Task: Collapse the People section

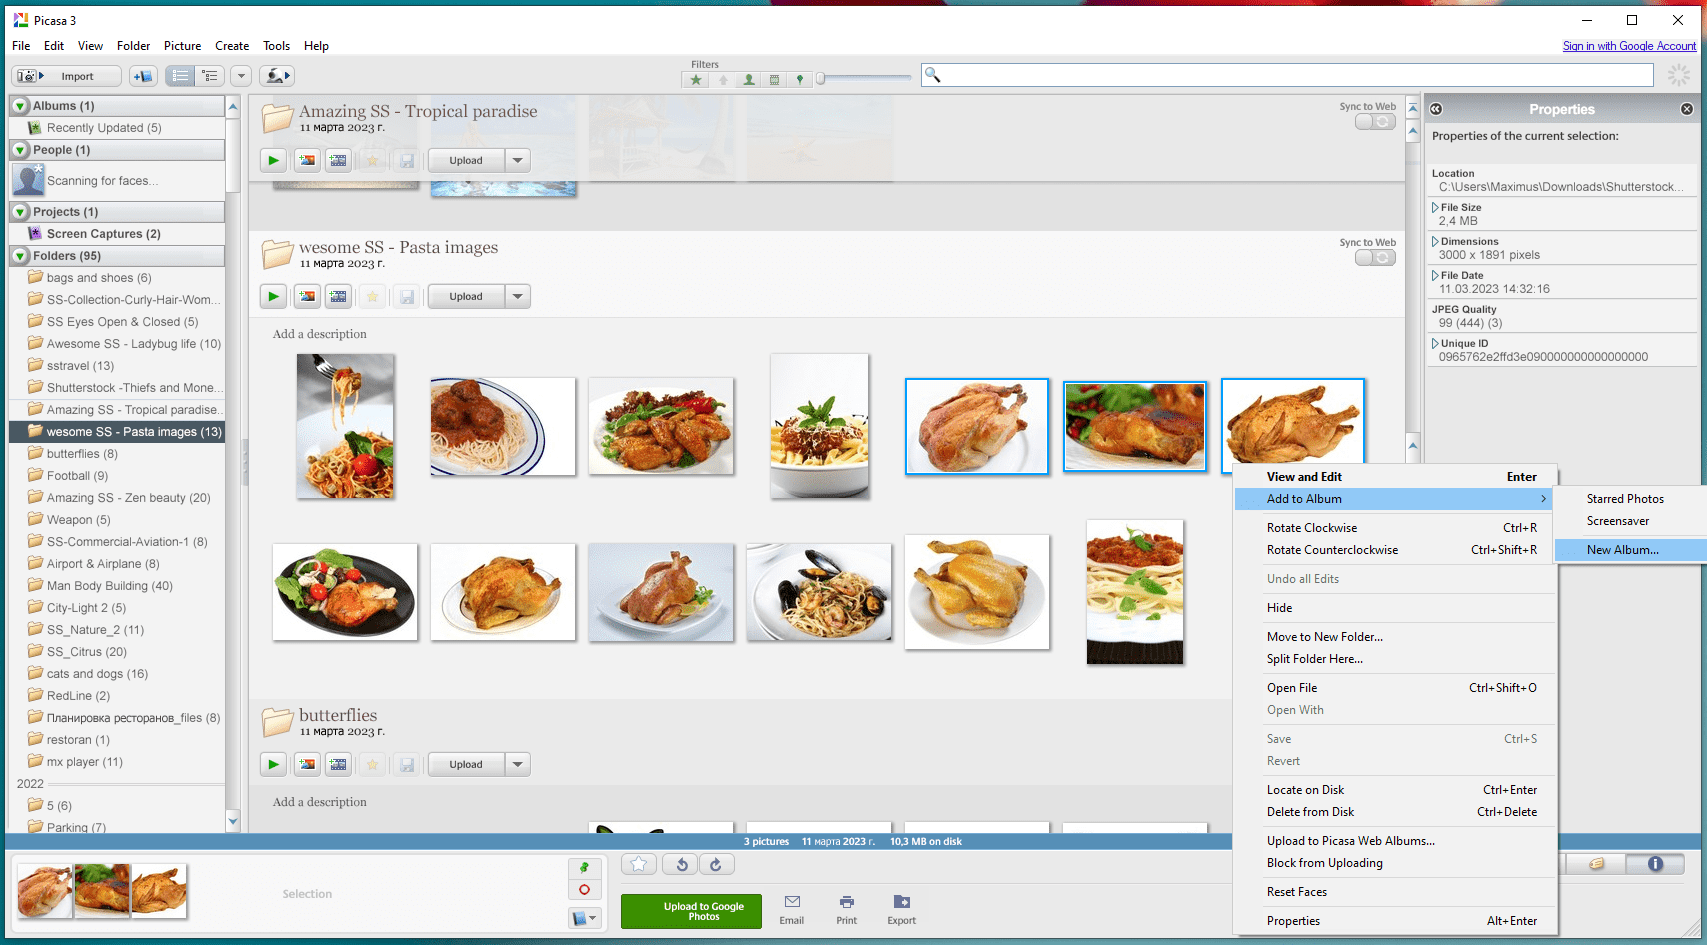Action: [x=20, y=150]
